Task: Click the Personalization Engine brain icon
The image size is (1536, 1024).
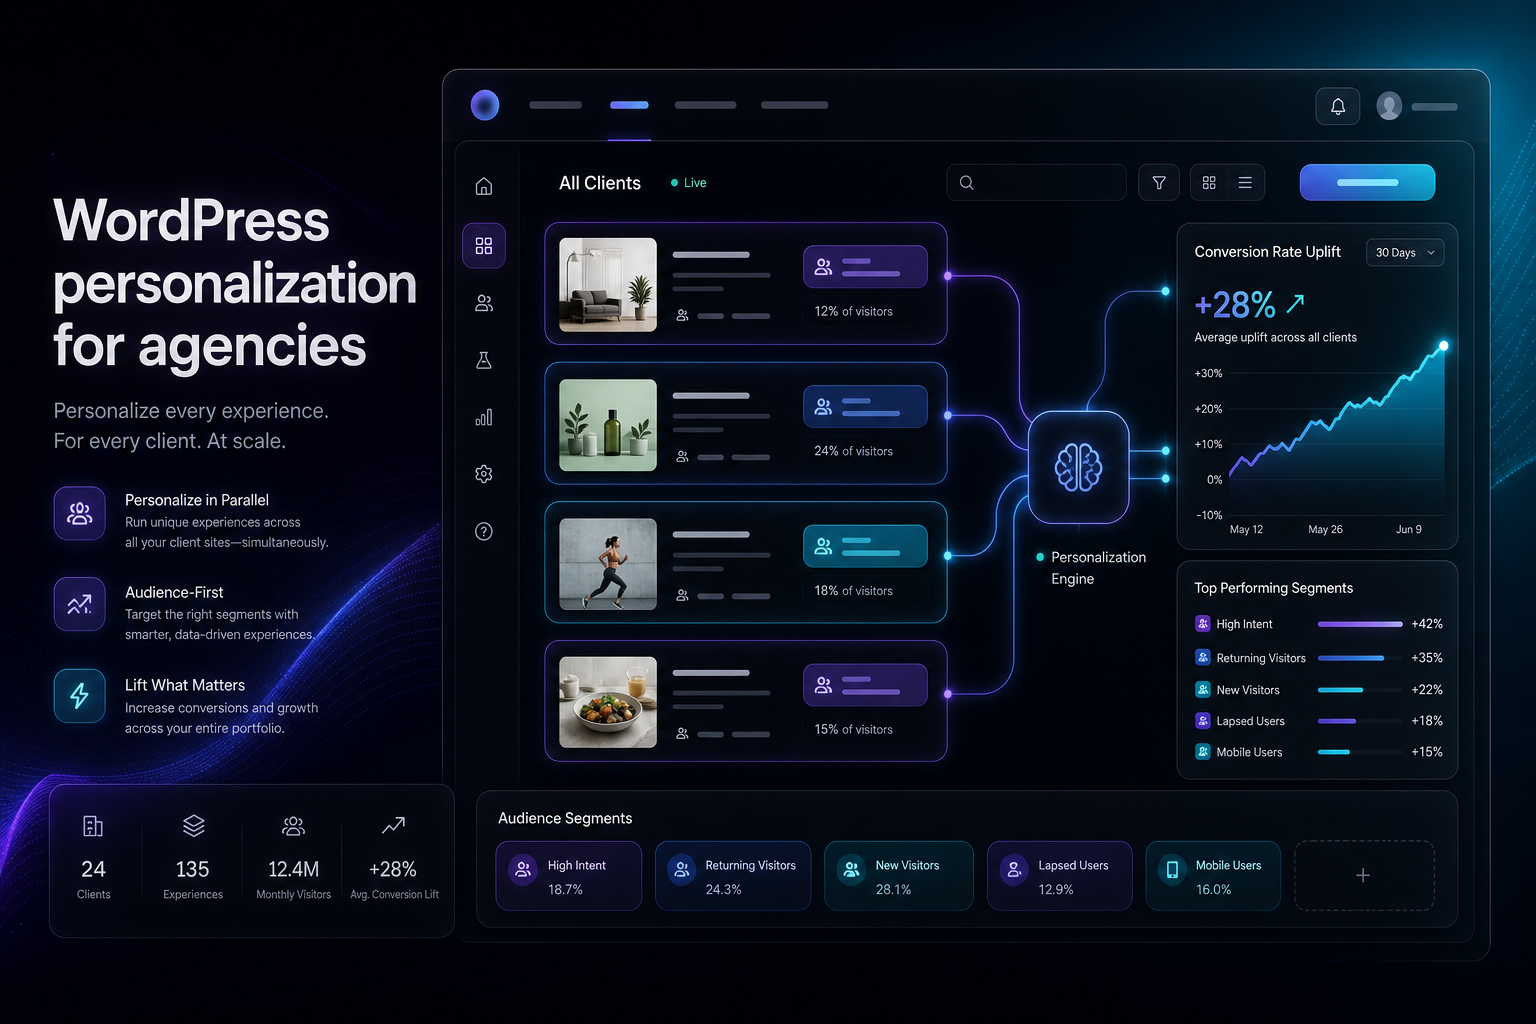Action: [x=1079, y=467]
